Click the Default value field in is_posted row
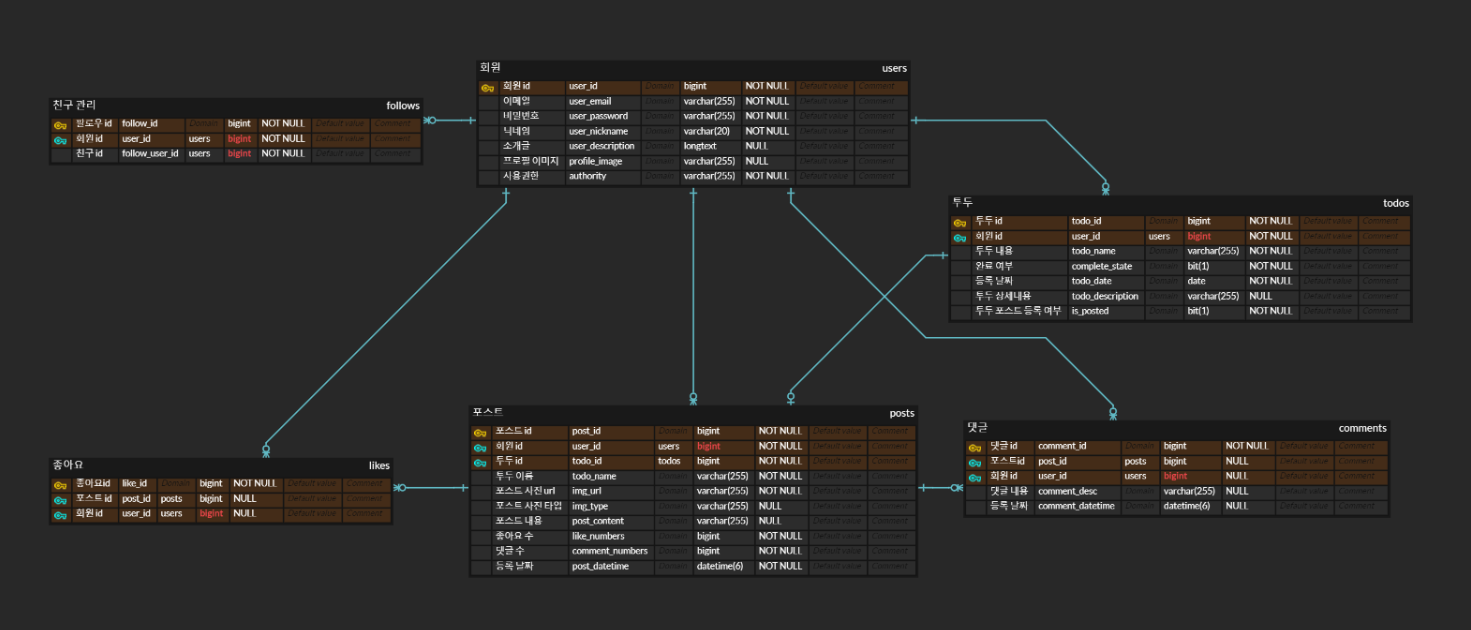 click(1328, 312)
